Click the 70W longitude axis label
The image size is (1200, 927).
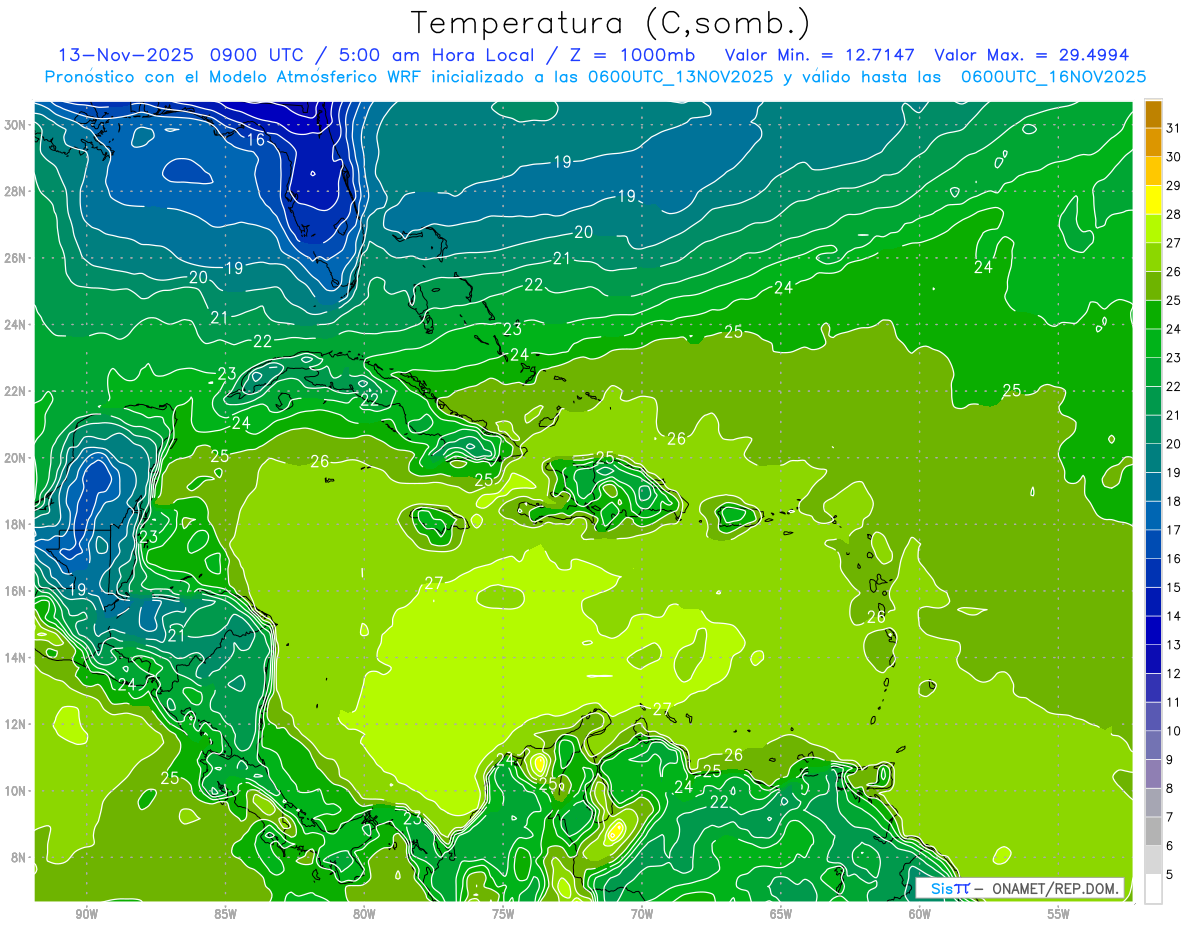[642, 914]
